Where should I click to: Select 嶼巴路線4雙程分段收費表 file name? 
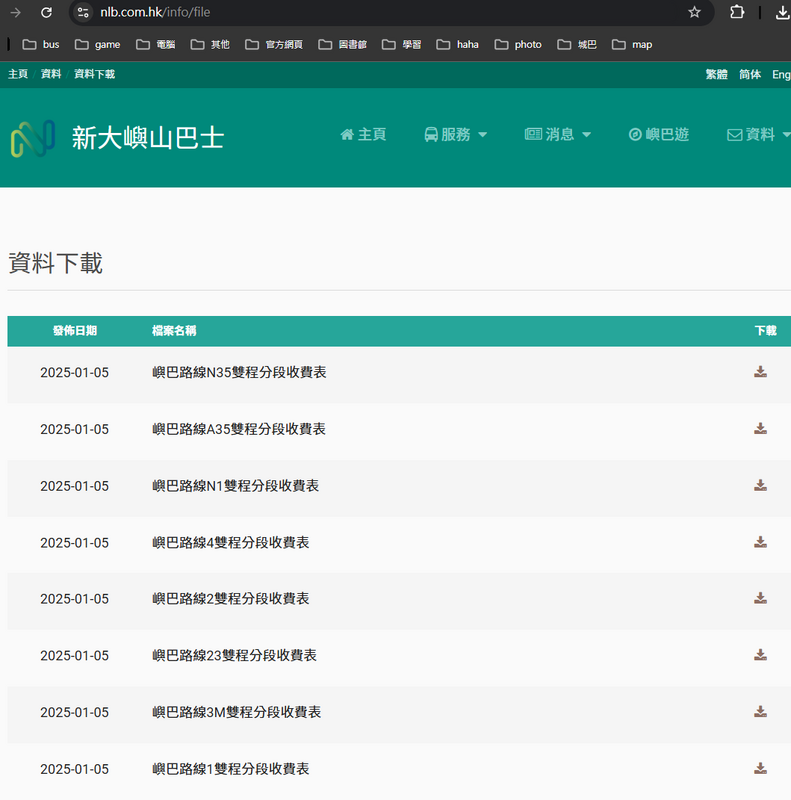click(231, 542)
